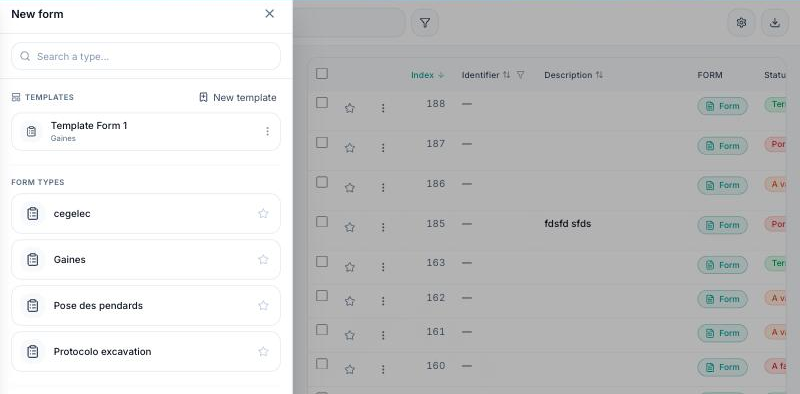Viewport: 800px width, 394px height.
Task: Sort by Identifier column arrows
Action: (x=506, y=75)
